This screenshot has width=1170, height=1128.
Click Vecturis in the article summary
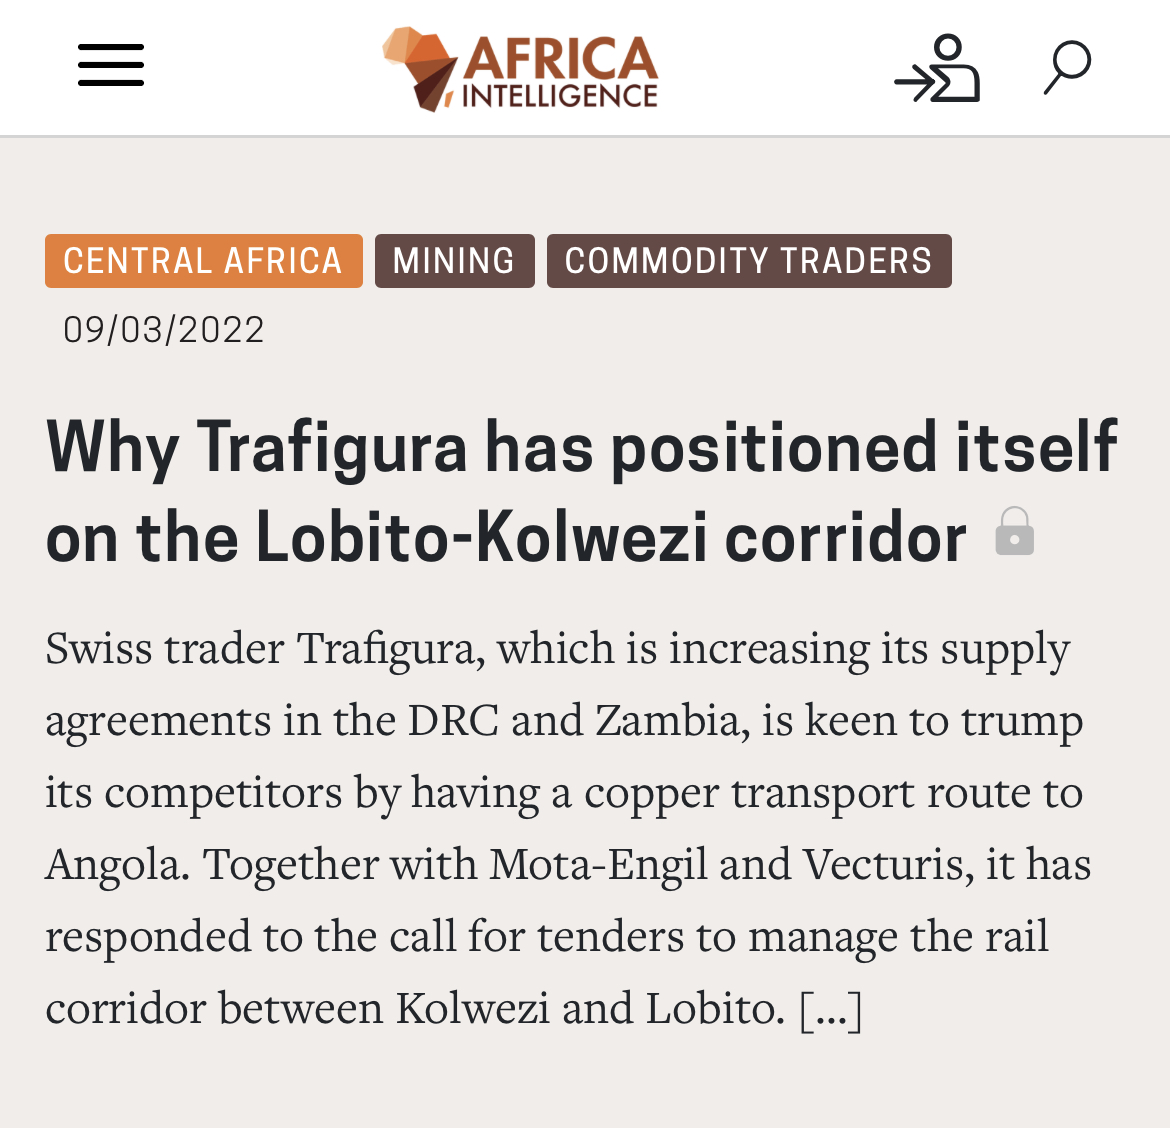click(888, 864)
